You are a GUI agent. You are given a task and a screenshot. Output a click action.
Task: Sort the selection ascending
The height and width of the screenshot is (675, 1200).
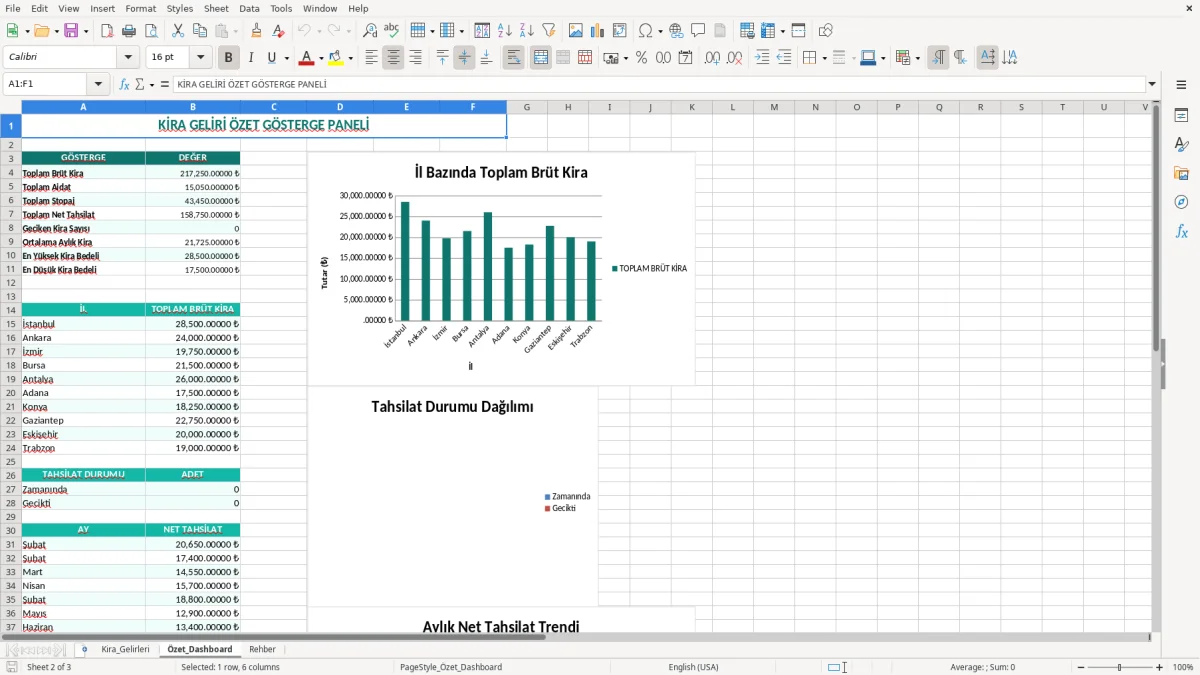tap(505, 31)
